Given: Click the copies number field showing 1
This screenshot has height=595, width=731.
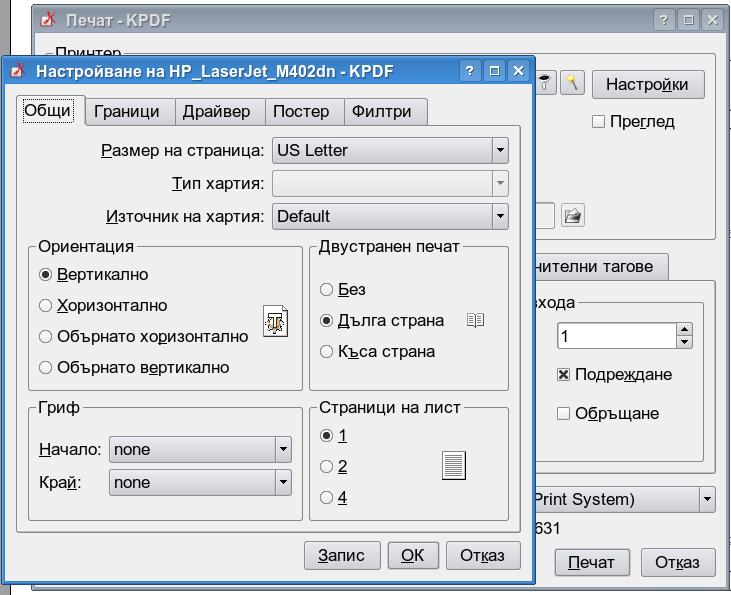Looking at the screenshot, I should pyautogui.click(x=617, y=336).
